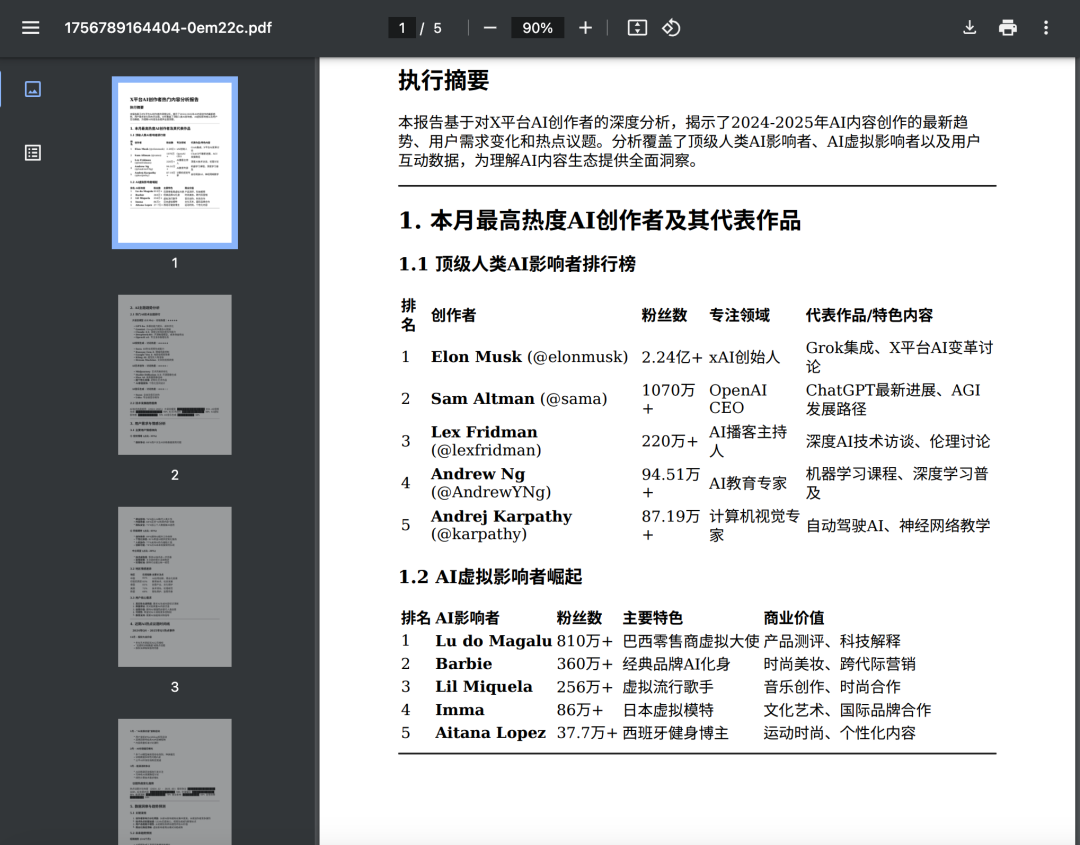Click the 2.24亿+ follower count

[672, 357]
